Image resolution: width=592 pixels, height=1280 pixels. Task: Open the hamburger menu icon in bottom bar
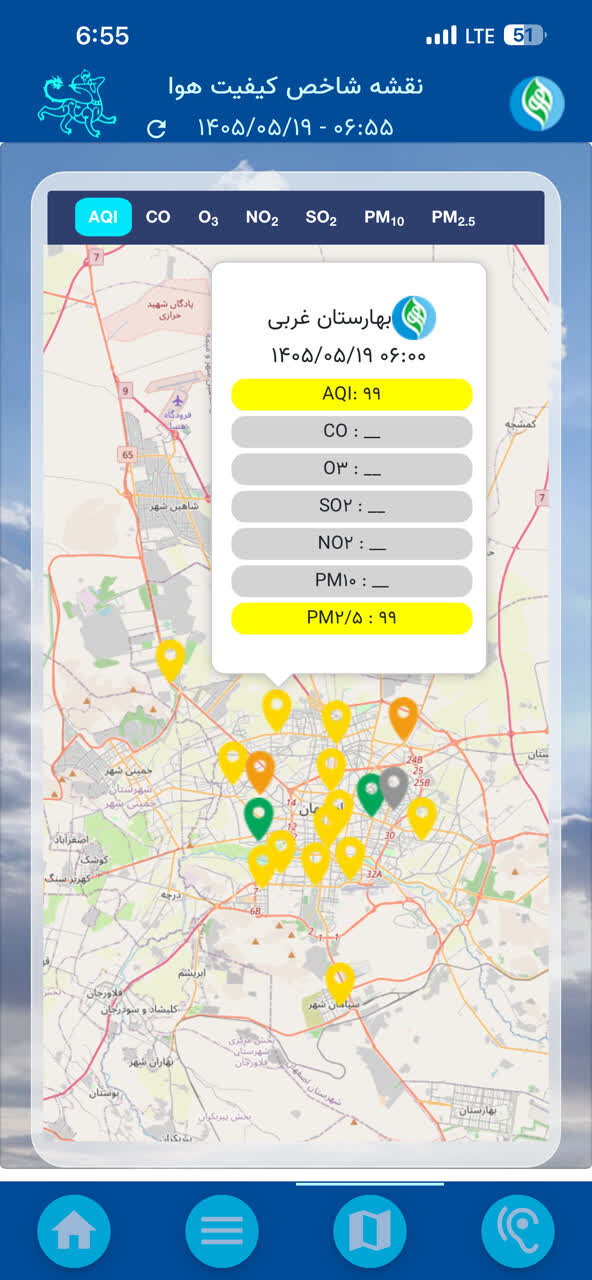coord(222,1231)
